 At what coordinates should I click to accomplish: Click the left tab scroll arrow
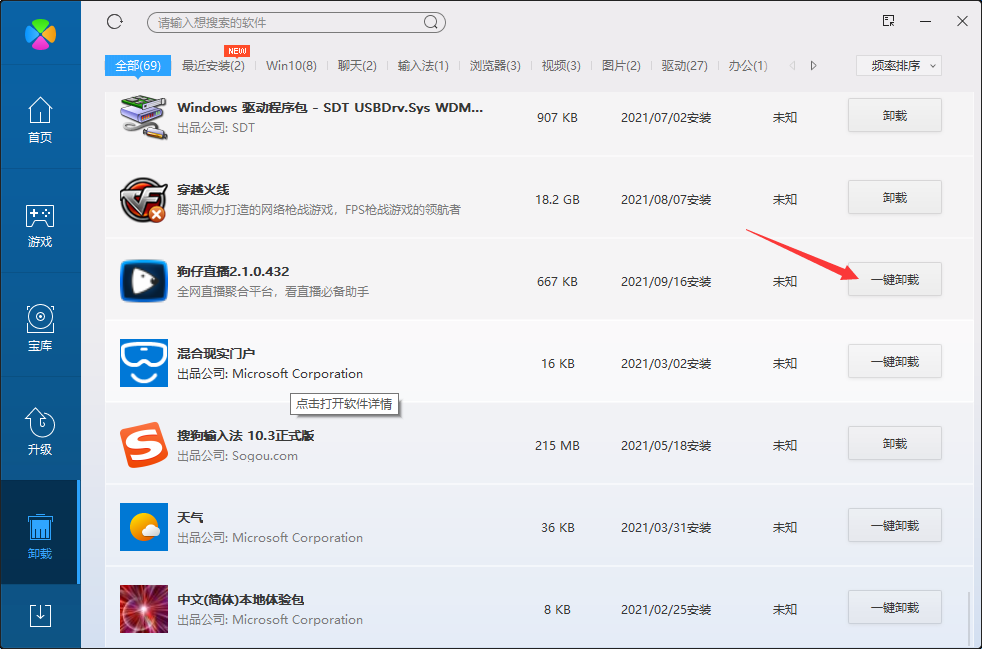792,65
